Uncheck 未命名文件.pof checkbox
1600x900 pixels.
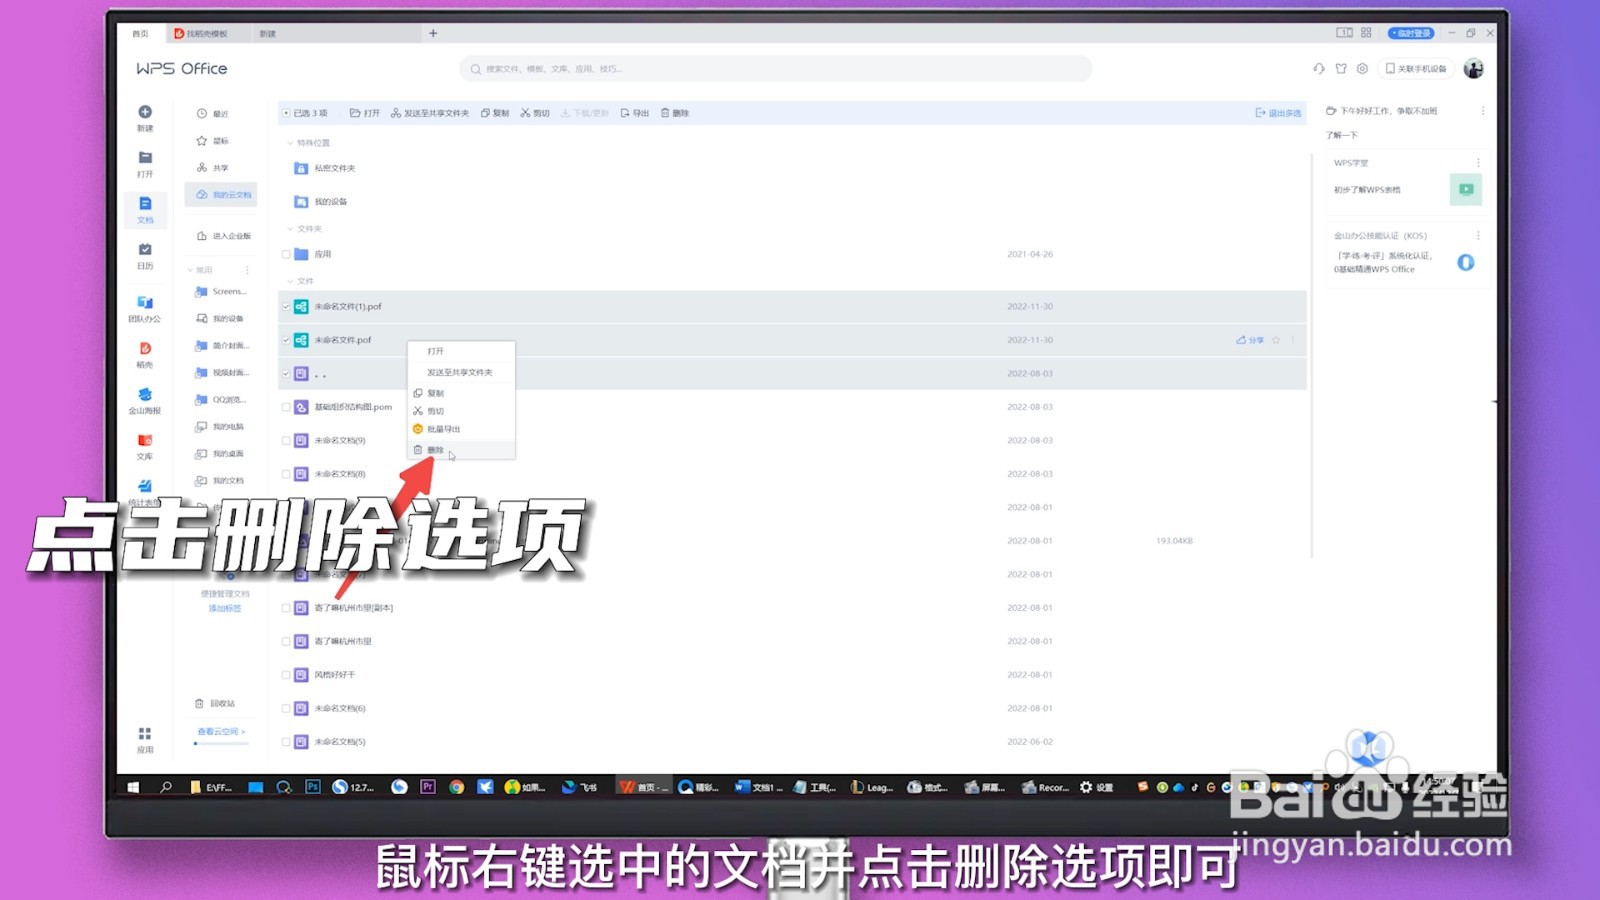pos(286,340)
